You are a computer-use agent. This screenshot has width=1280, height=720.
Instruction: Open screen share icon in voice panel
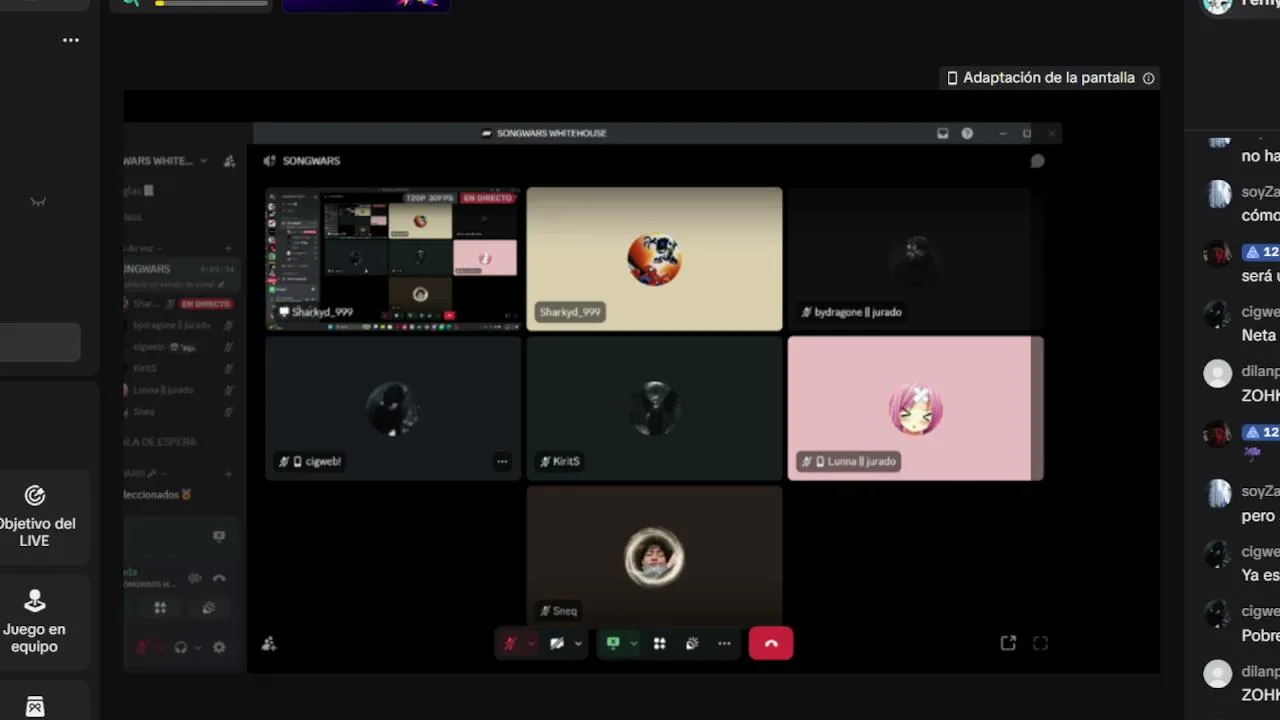[219, 536]
